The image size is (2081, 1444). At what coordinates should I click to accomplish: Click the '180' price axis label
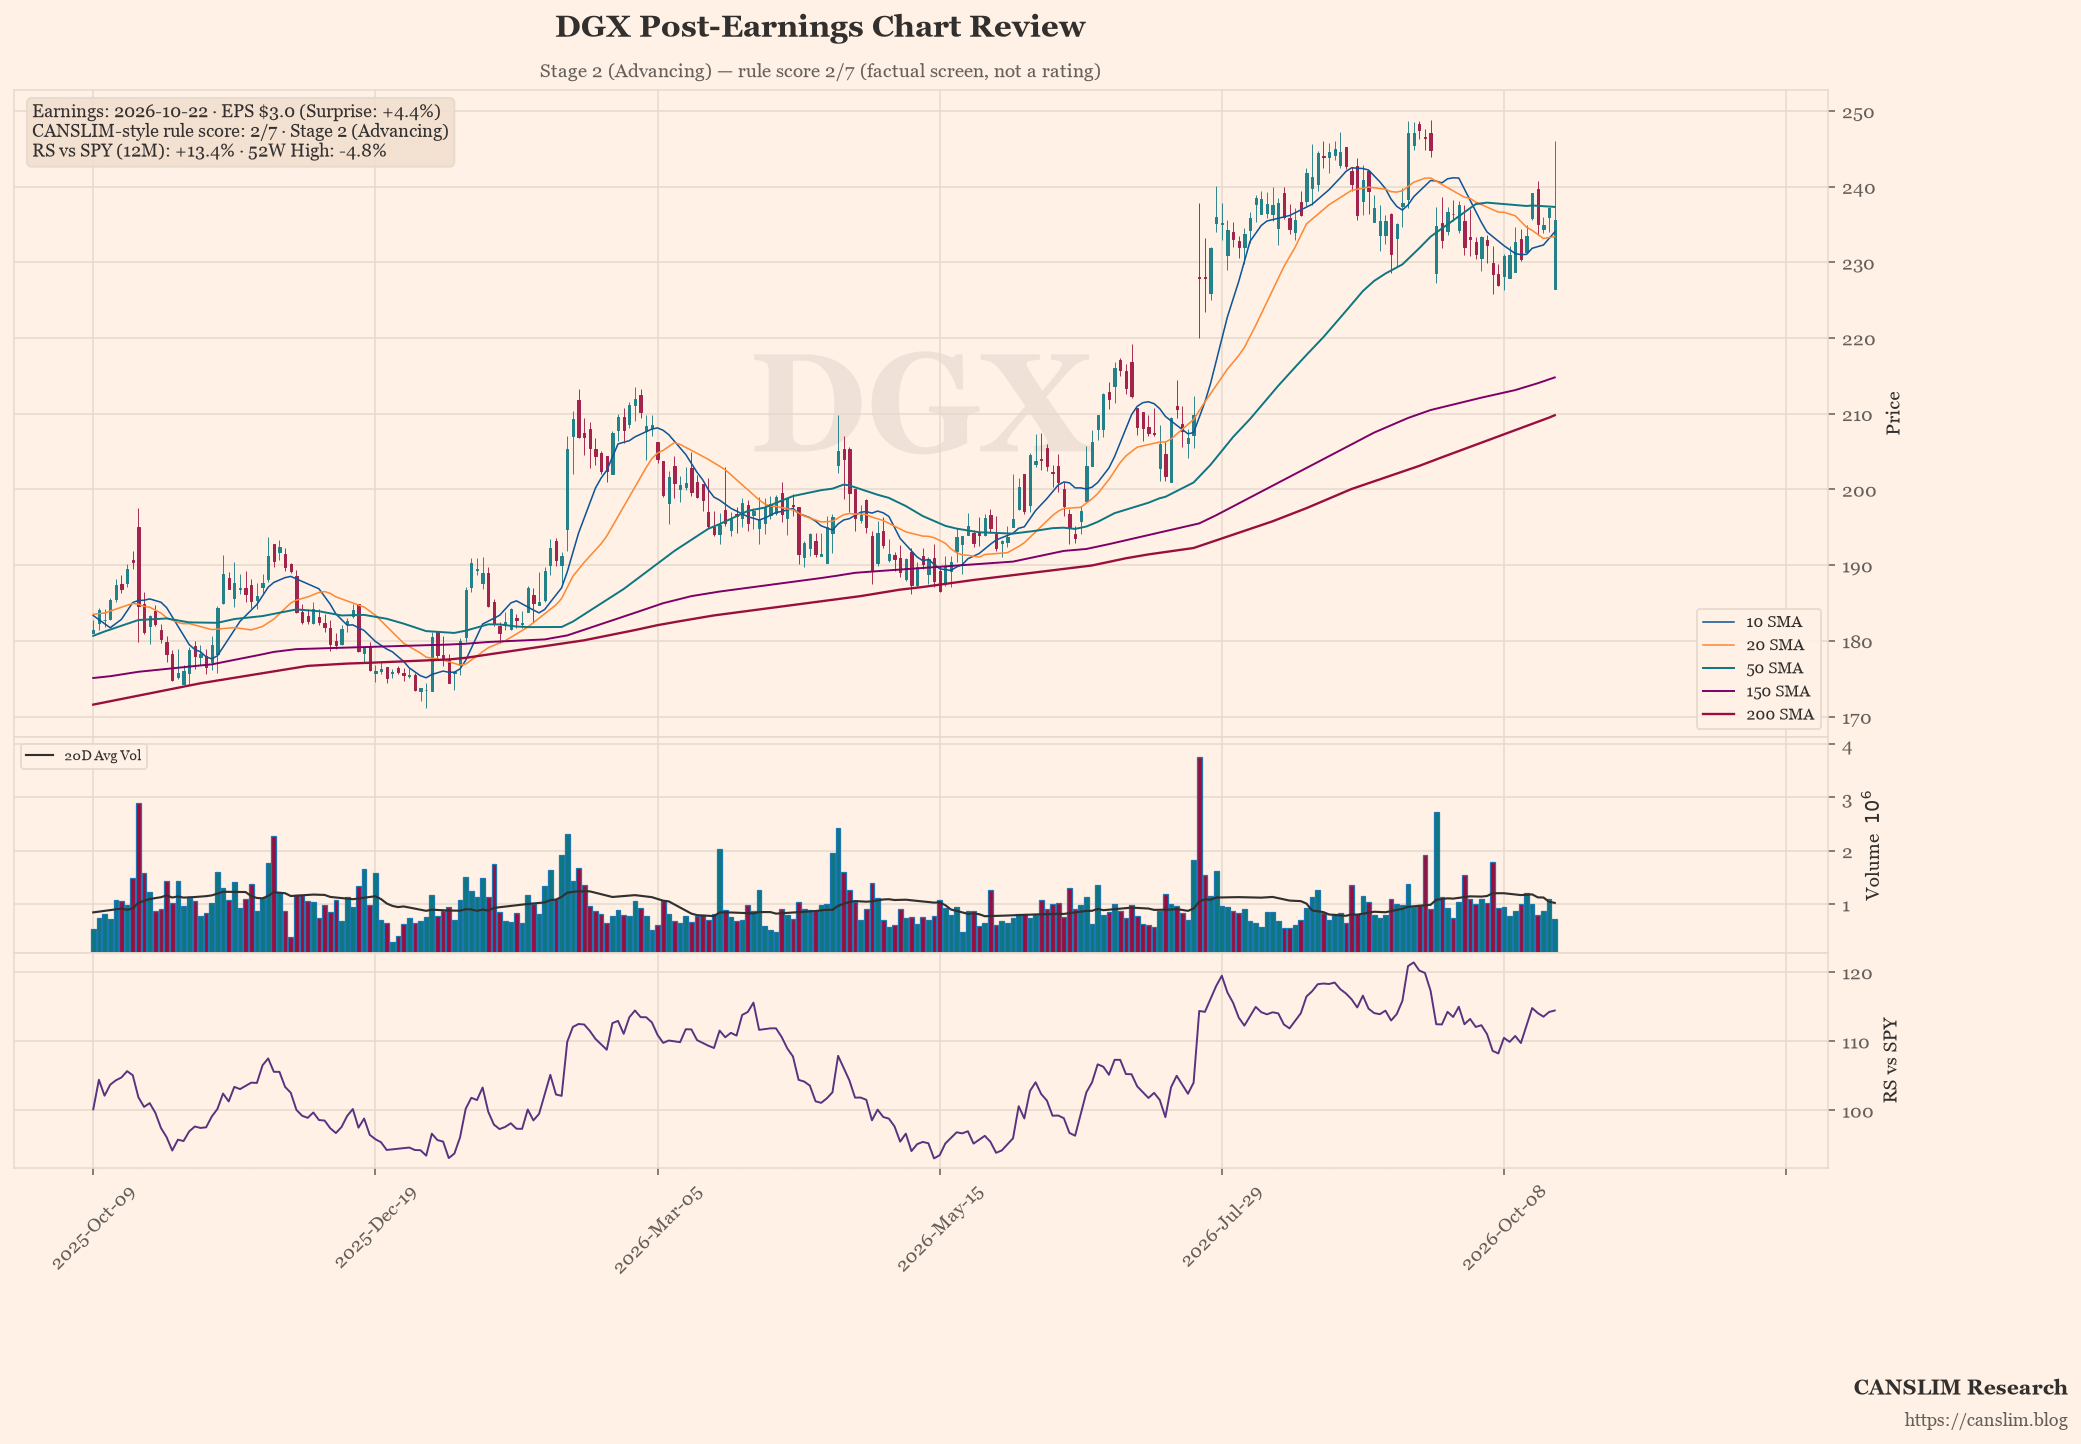pos(1859,642)
